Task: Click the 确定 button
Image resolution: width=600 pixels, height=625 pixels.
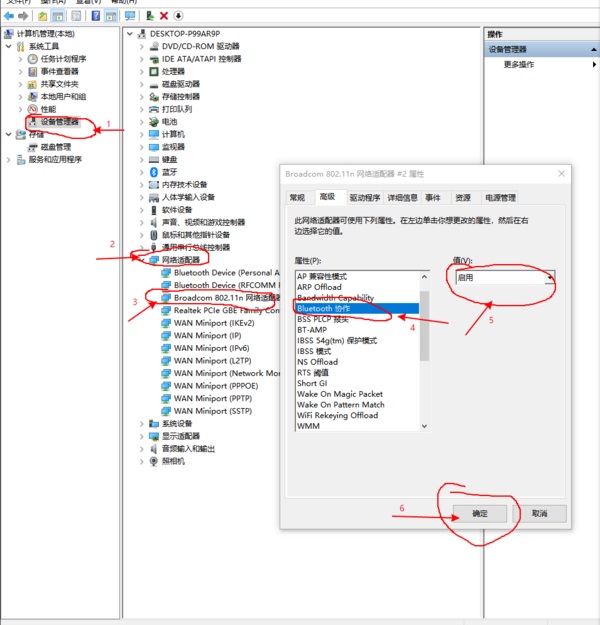Action: [480, 513]
